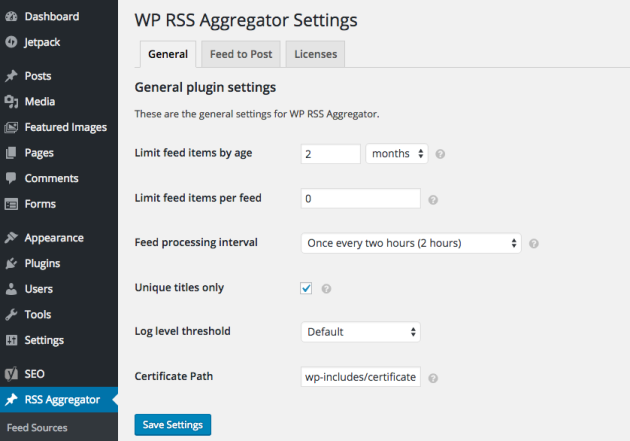
Task: Click the Forms icon in sidebar
Action: (x=11, y=204)
